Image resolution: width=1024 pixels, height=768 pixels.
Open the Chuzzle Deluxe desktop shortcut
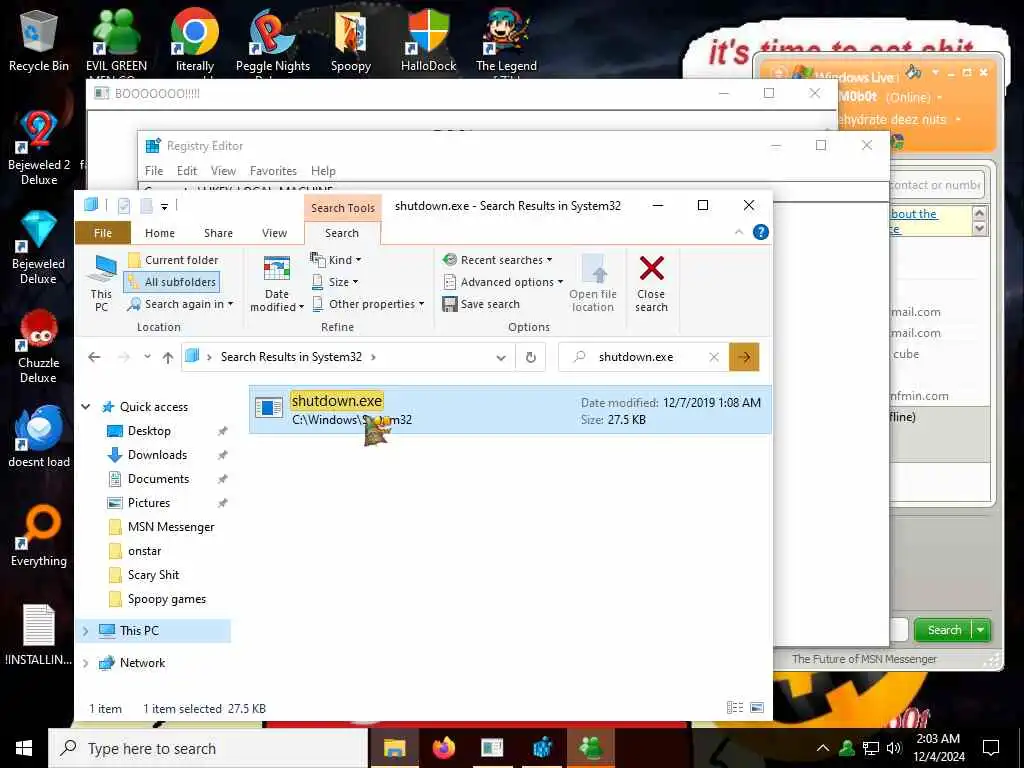point(39,346)
